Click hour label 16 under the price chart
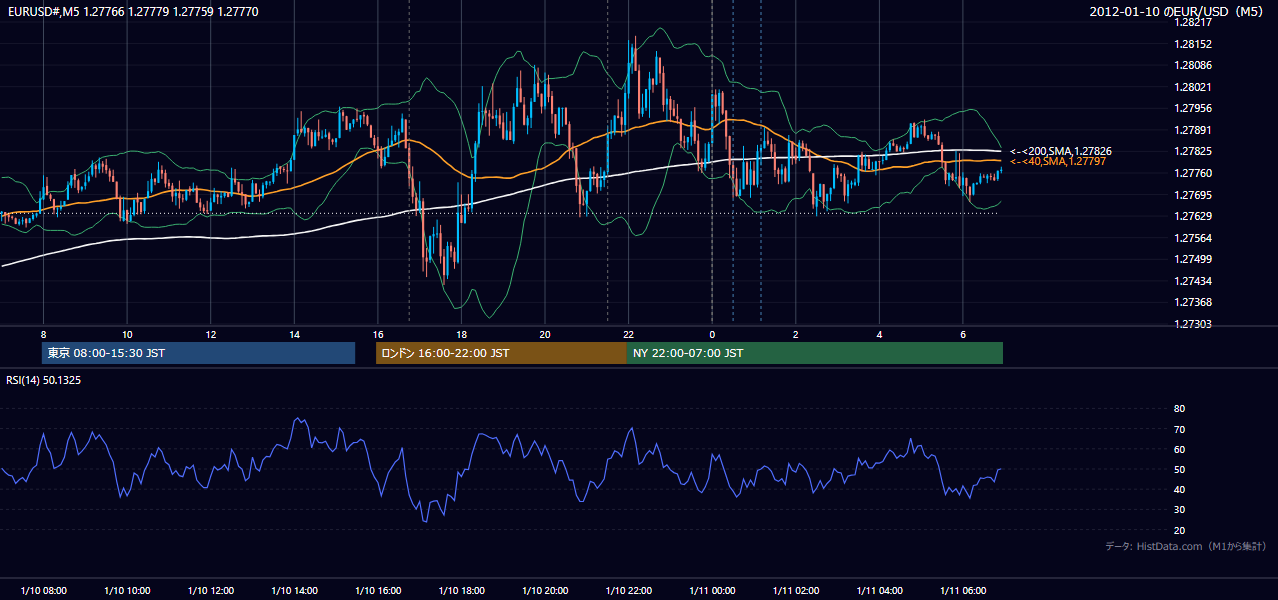This screenshot has height=600, width=1278. 378,334
